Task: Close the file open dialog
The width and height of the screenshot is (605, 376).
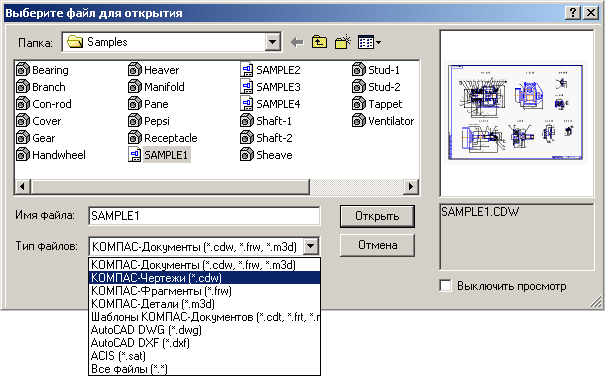Action: coord(591,13)
